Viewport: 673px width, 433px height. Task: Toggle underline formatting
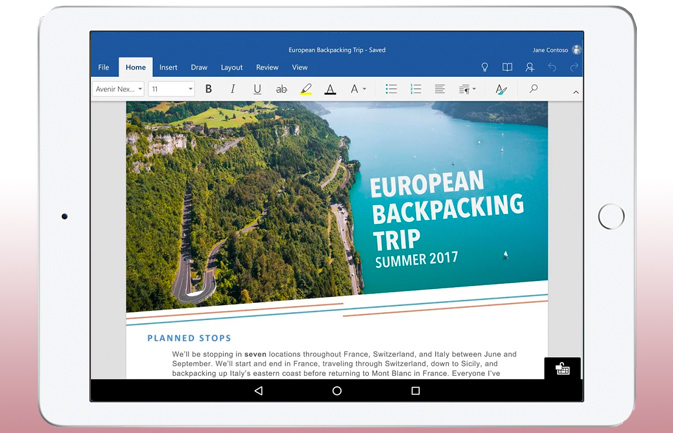pyautogui.click(x=257, y=89)
